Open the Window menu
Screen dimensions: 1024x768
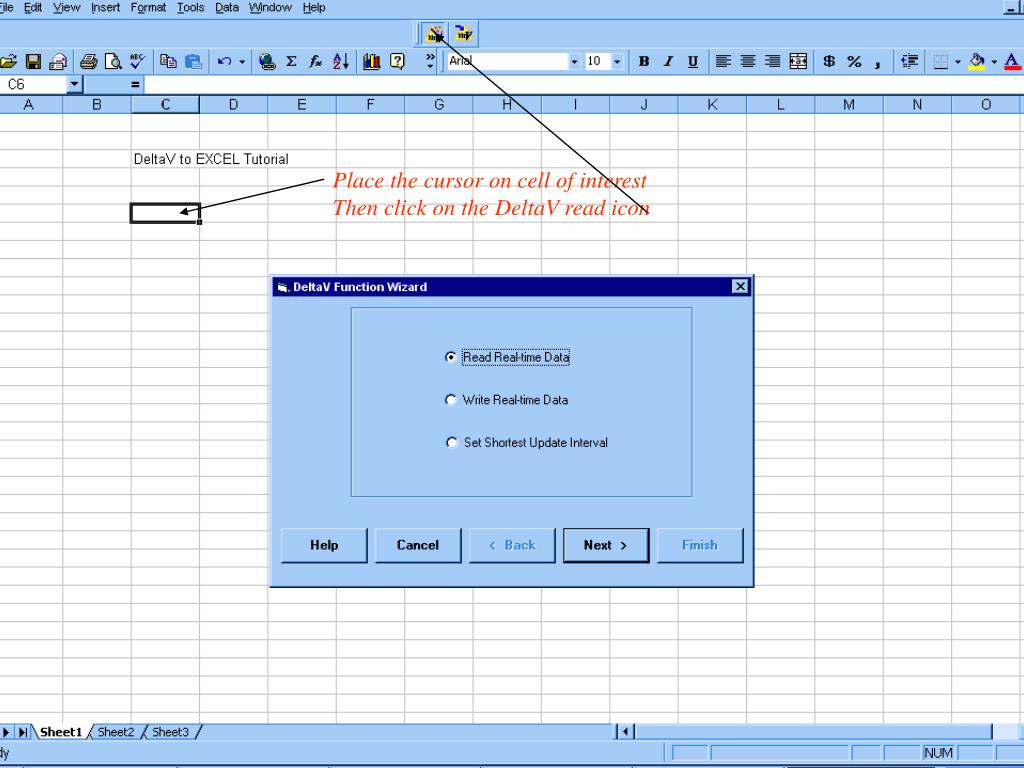[x=270, y=8]
